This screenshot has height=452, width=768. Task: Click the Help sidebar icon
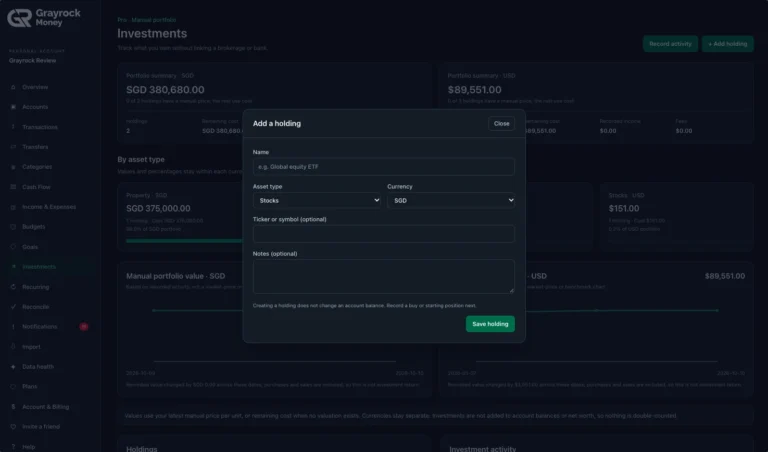[x=13, y=447]
